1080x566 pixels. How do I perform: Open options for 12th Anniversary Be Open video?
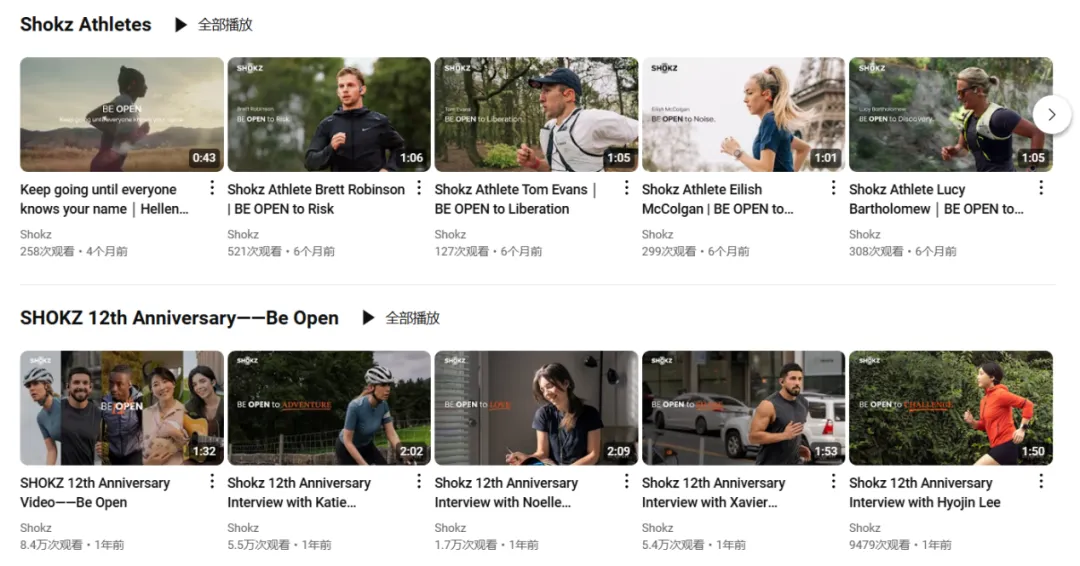[x=211, y=481]
